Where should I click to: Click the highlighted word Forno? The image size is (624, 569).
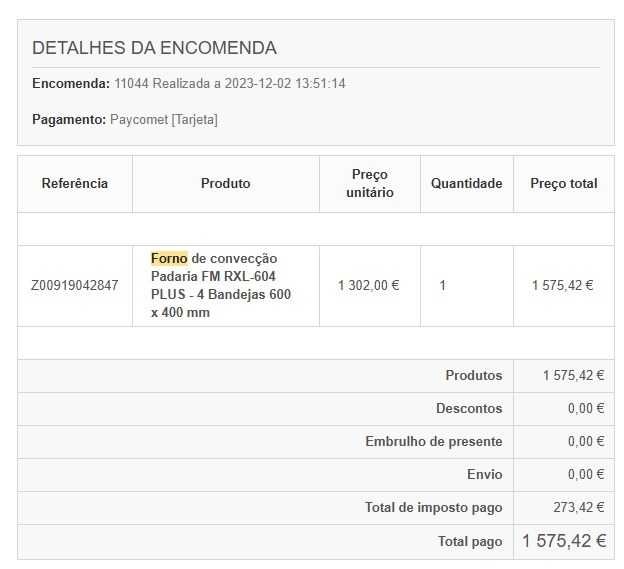pyautogui.click(x=169, y=259)
